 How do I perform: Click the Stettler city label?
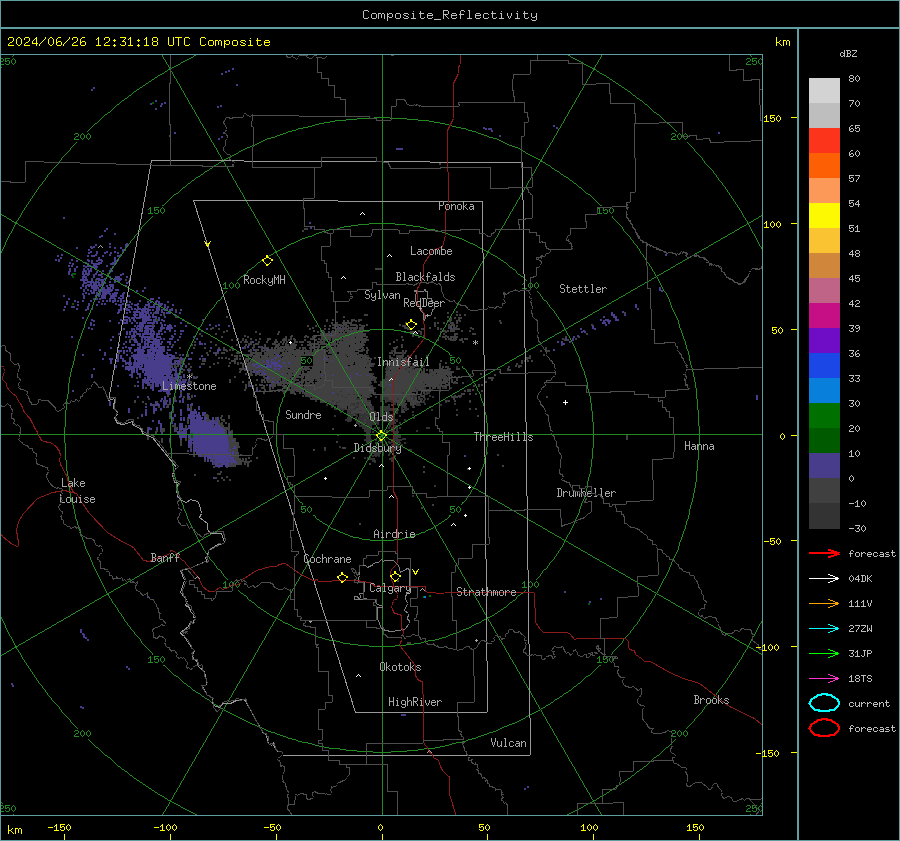583,289
